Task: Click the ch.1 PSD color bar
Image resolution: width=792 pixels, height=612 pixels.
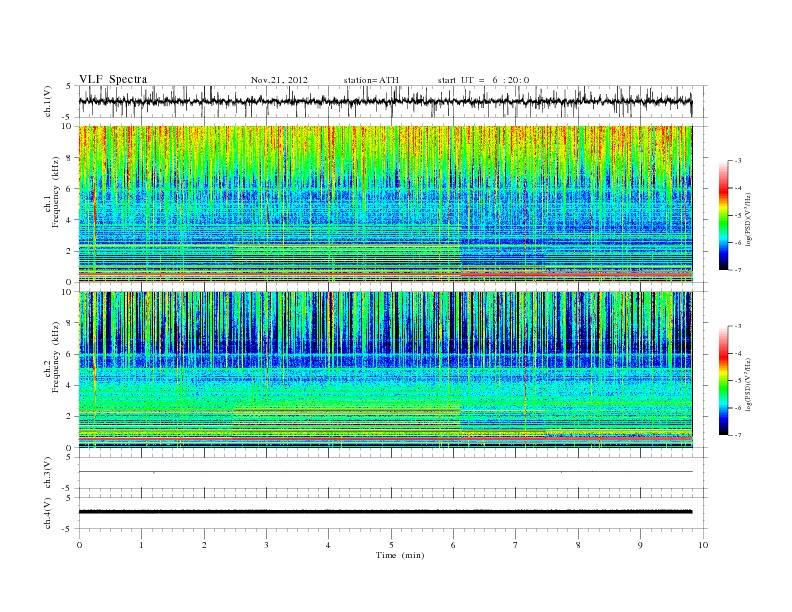Action: 723,215
